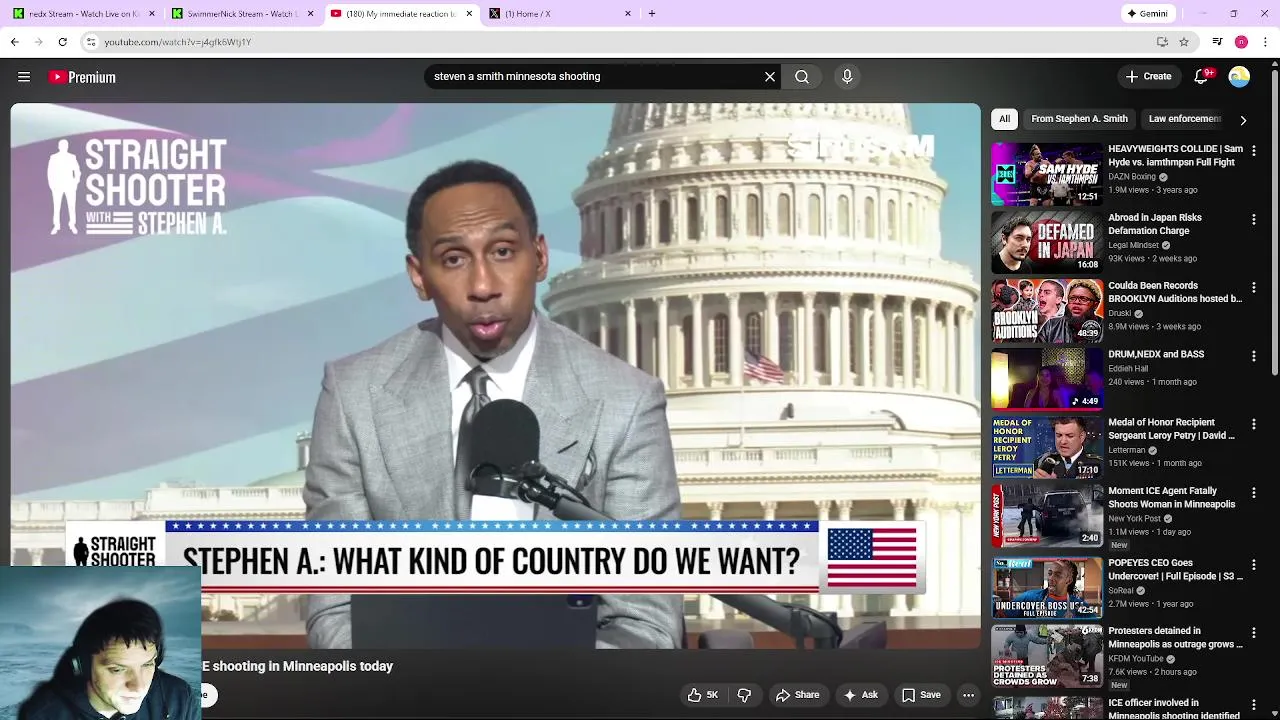Like the video with thumbs up
1280x720 pixels.
click(x=703, y=695)
